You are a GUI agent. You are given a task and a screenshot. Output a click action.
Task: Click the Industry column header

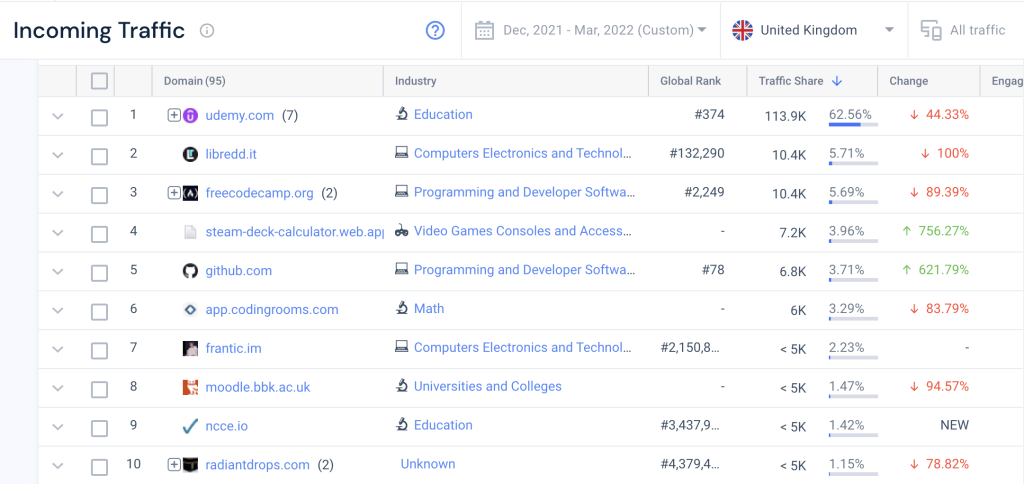(x=415, y=81)
